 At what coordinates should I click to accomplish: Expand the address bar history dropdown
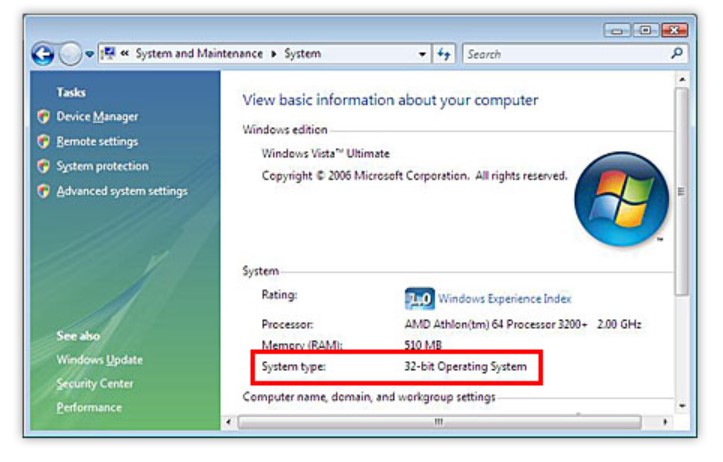422,54
